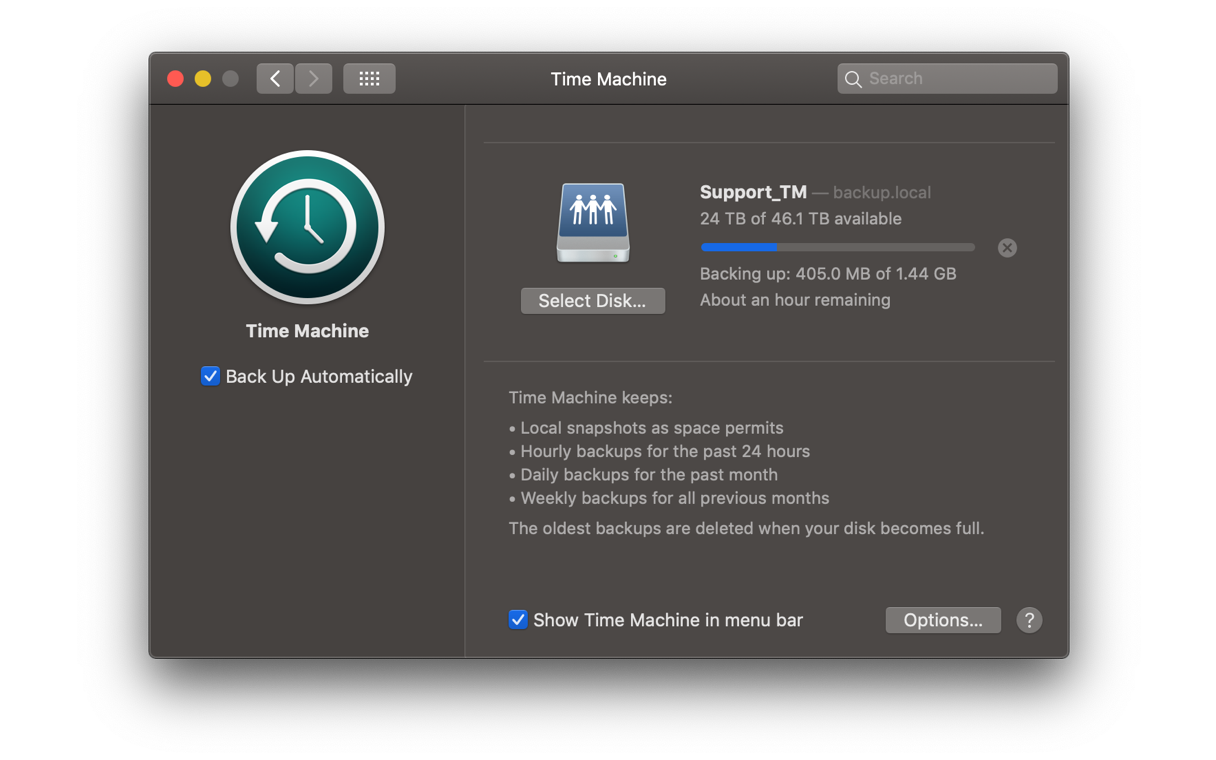Screen dimensions: 1216x760
Task: Click the magnifying glass search icon
Action: pos(853,79)
